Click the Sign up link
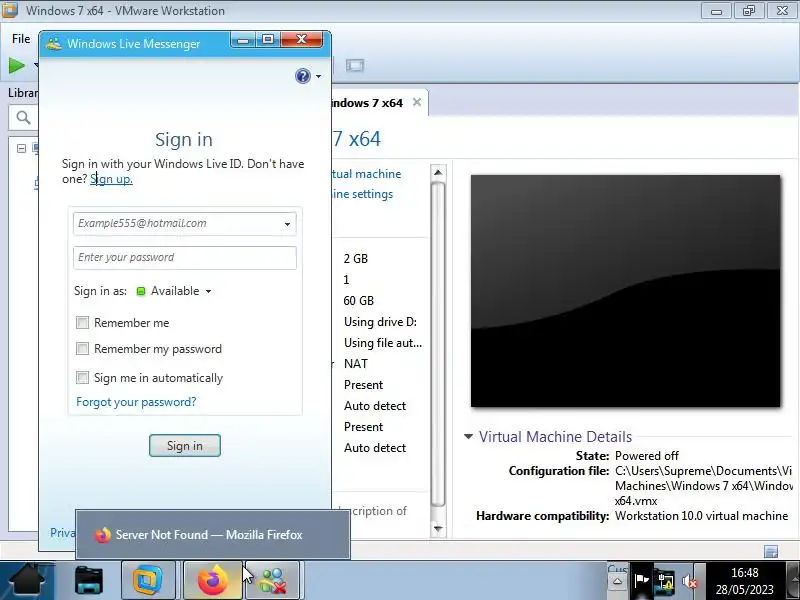The width and height of the screenshot is (800, 600). pyautogui.click(x=111, y=179)
